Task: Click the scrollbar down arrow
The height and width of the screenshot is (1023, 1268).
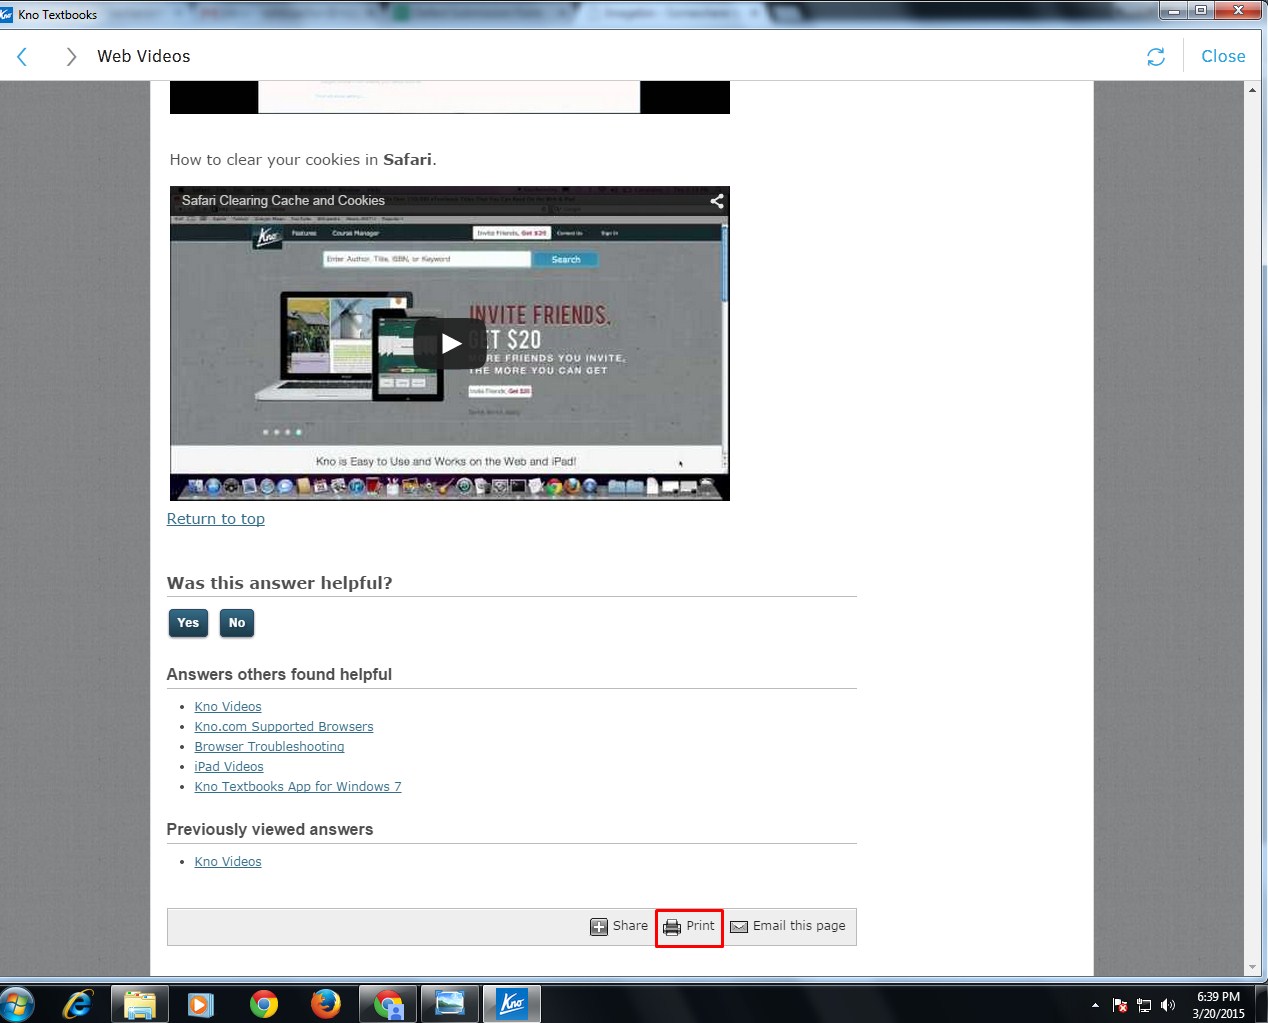Action: pyautogui.click(x=1252, y=968)
